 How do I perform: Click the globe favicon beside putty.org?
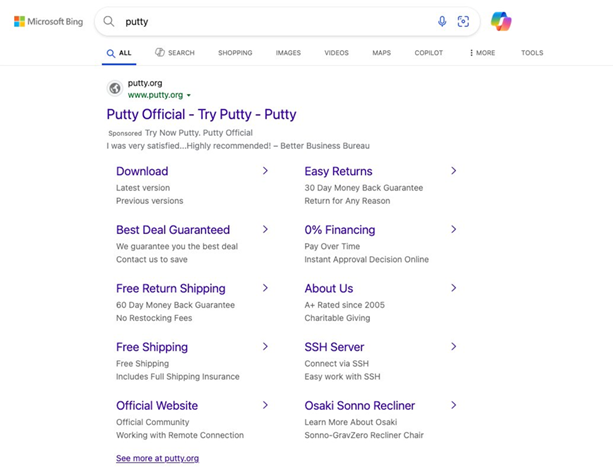click(115, 88)
